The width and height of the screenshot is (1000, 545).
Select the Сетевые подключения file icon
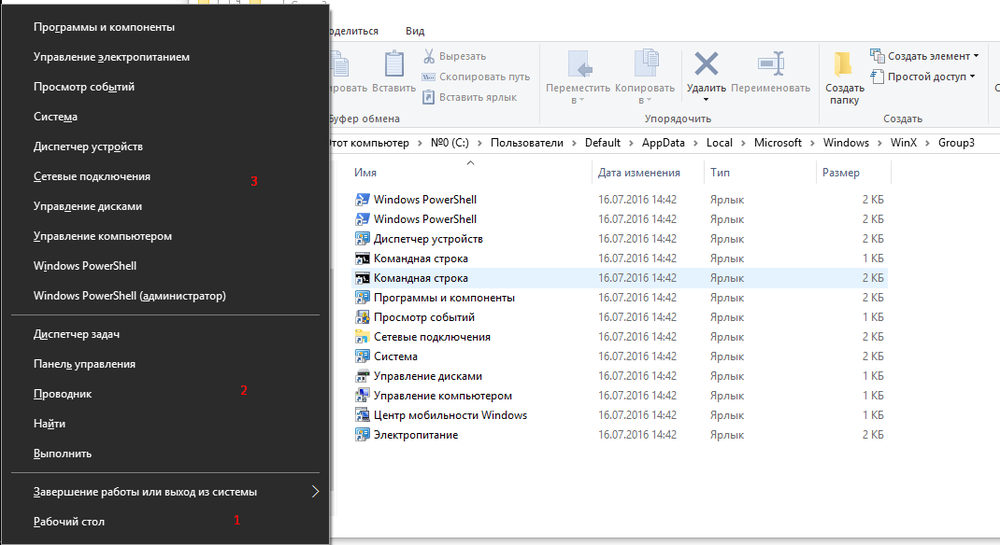coord(362,337)
